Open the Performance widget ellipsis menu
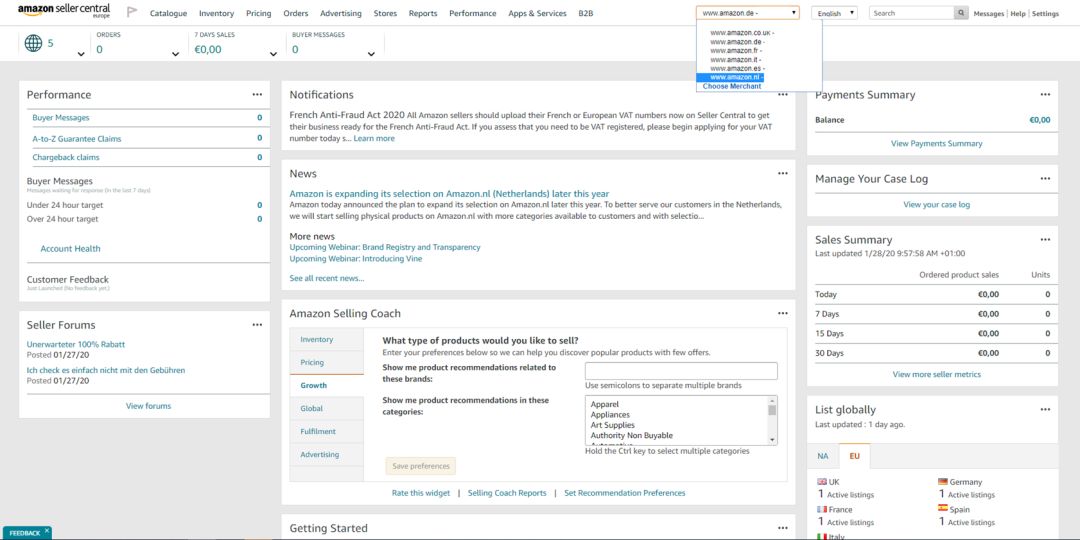The height and width of the screenshot is (540, 1080). click(257, 95)
